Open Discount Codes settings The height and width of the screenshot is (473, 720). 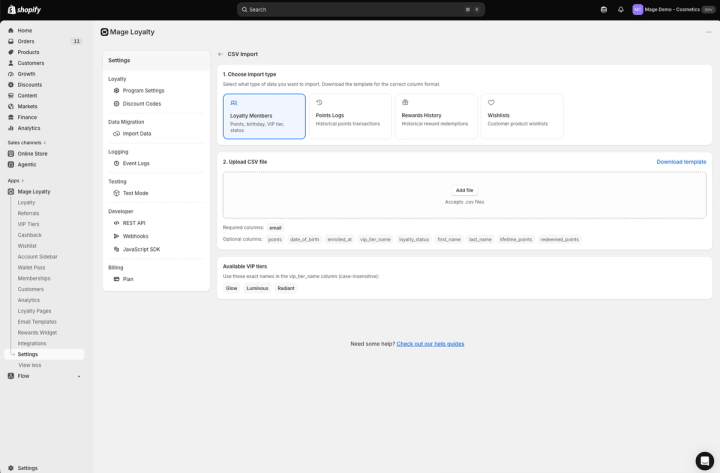click(x=142, y=104)
